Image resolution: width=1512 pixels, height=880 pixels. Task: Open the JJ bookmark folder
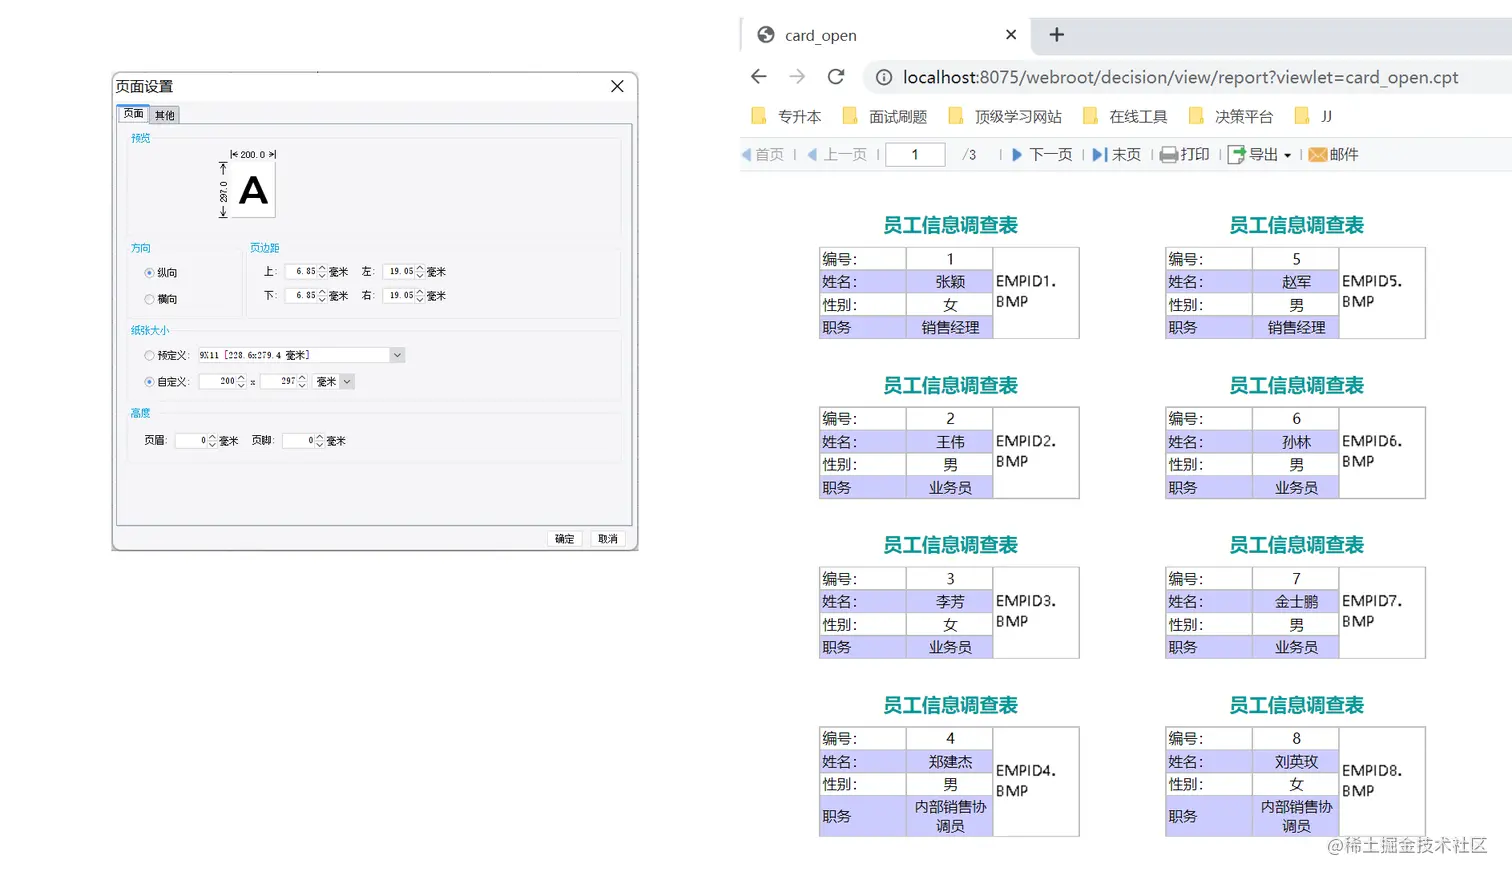1314,116
